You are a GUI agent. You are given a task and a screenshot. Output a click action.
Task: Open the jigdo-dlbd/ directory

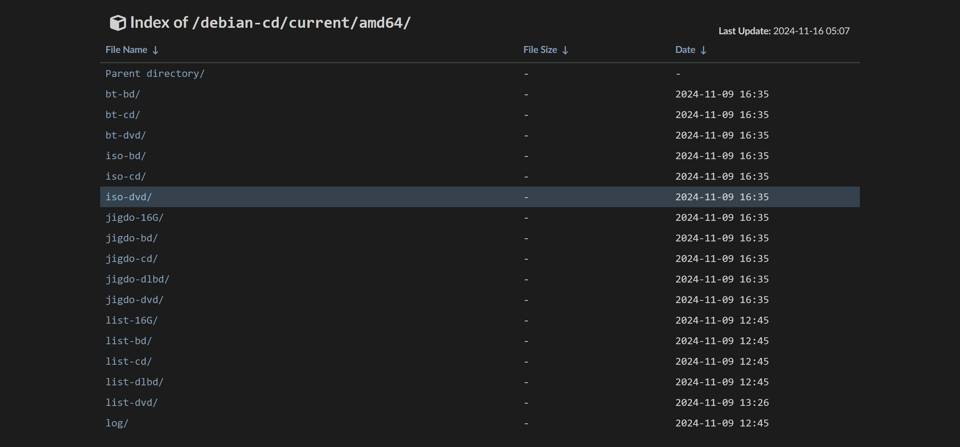coord(137,279)
